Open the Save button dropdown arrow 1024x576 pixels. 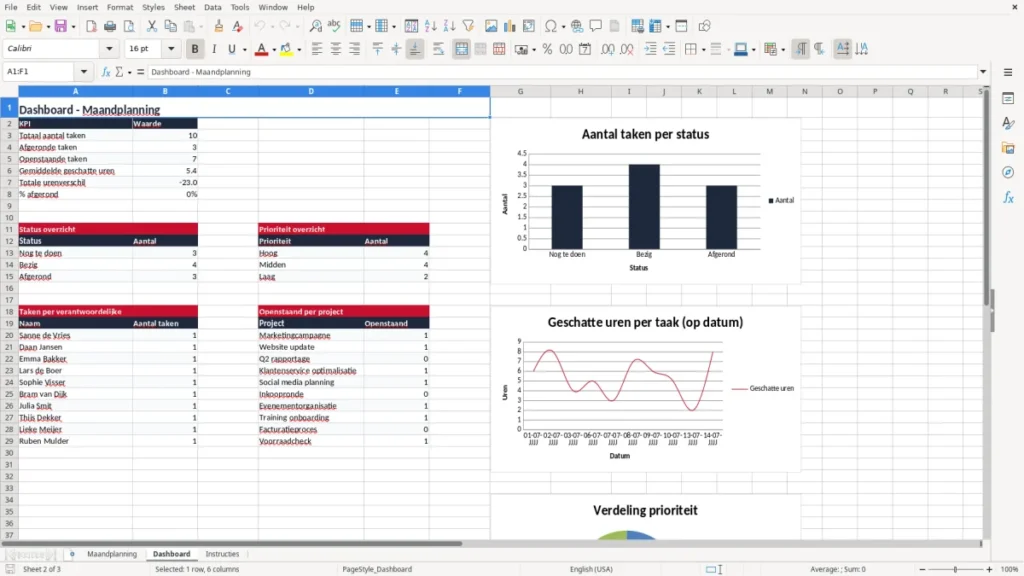click(73, 27)
